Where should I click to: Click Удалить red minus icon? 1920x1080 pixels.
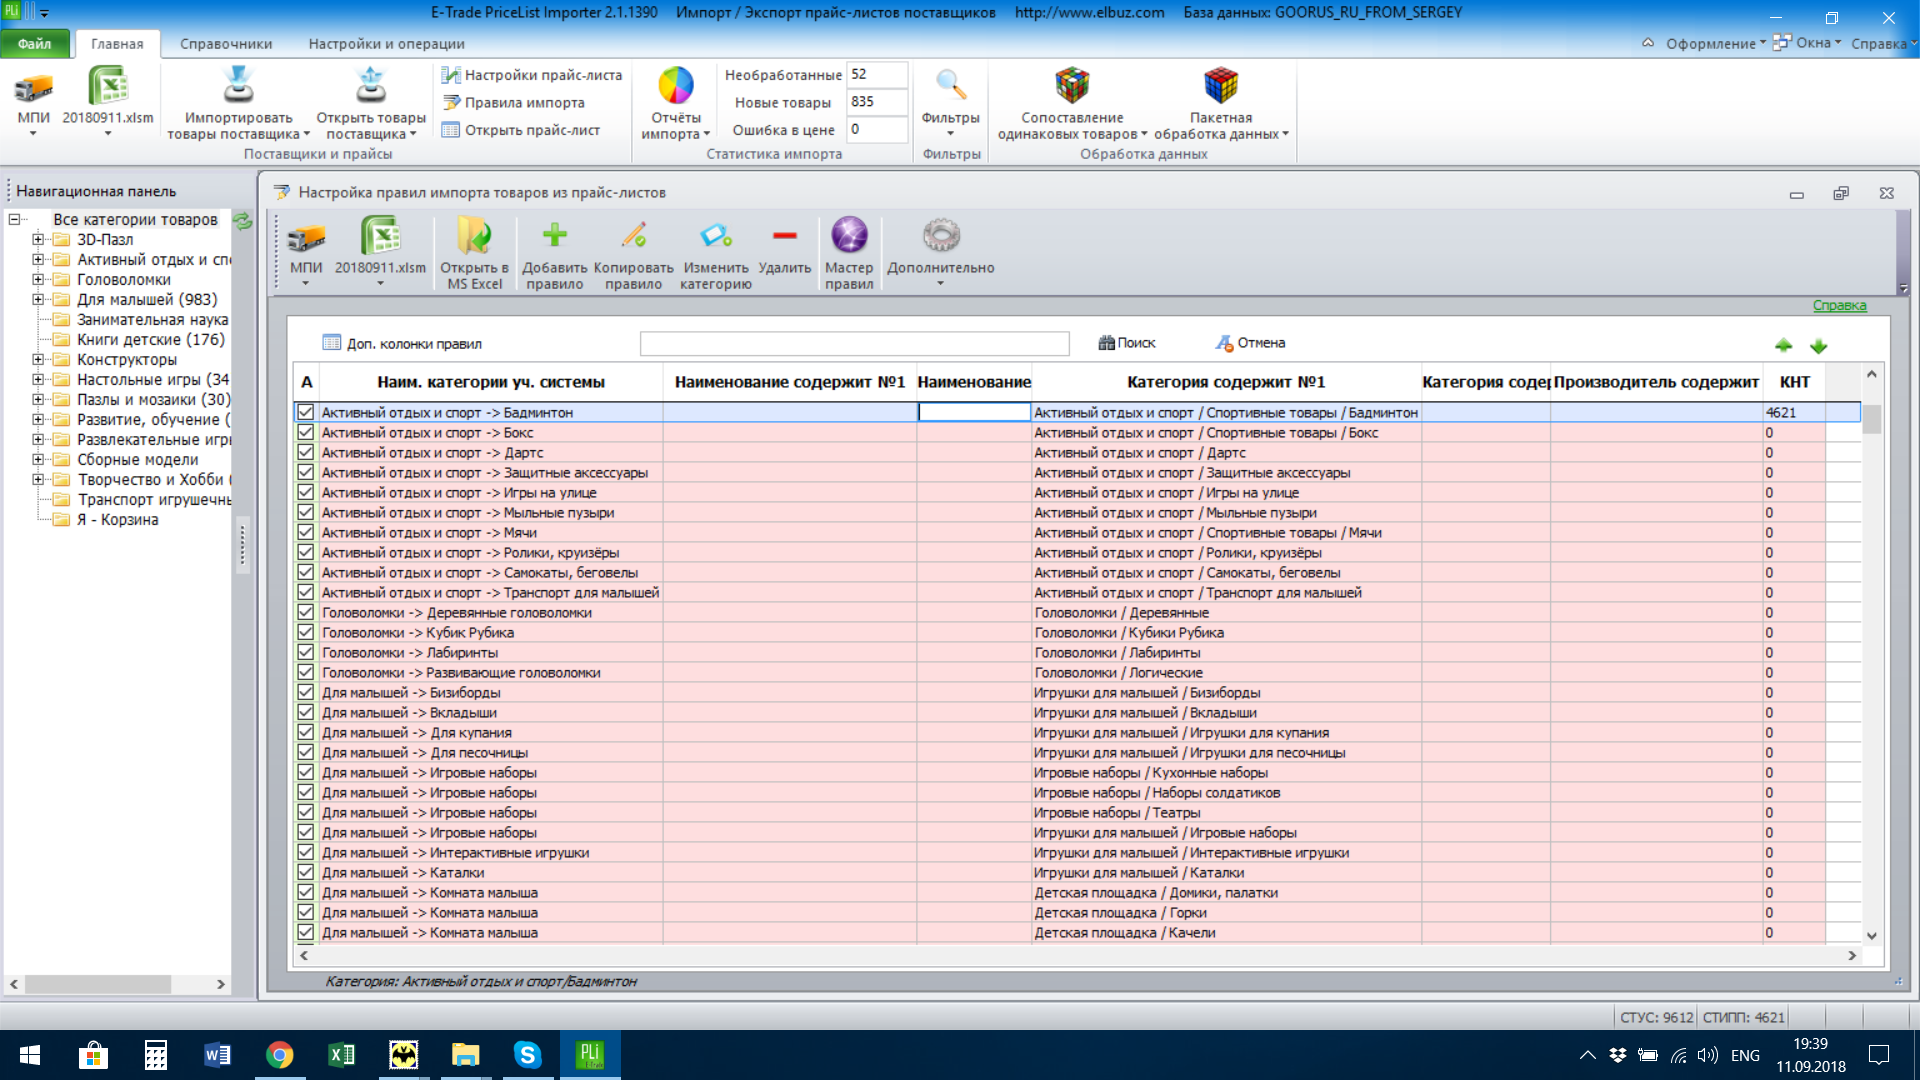[785, 236]
